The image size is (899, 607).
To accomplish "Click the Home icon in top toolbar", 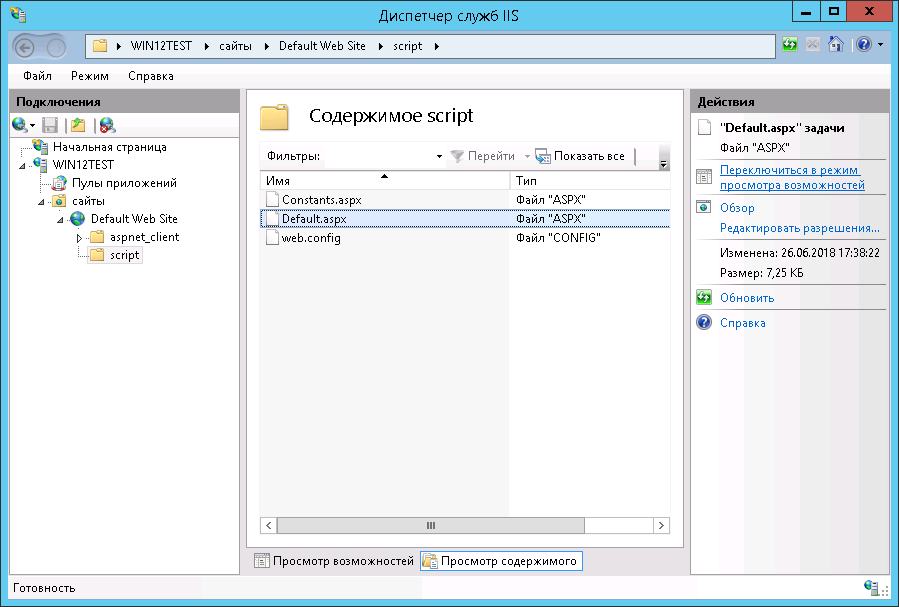I will (835, 46).
